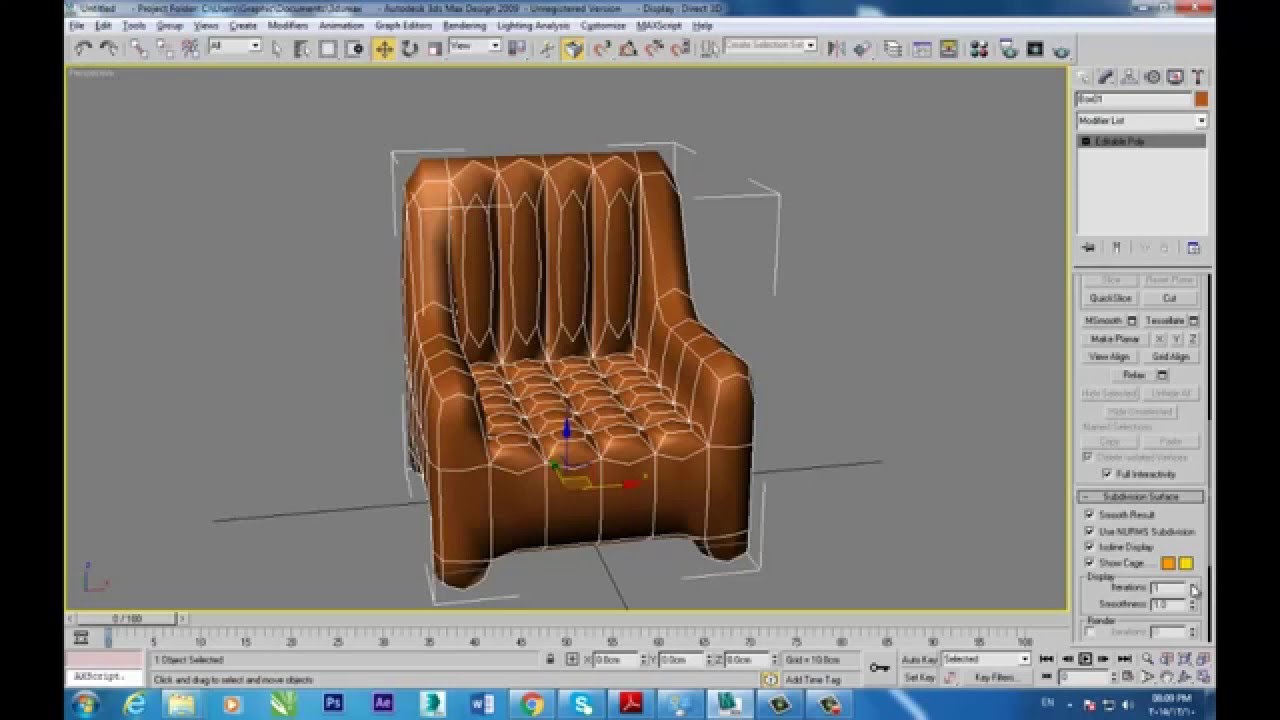
Task: Select Editable Poly in modifier stack
Action: point(1141,142)
